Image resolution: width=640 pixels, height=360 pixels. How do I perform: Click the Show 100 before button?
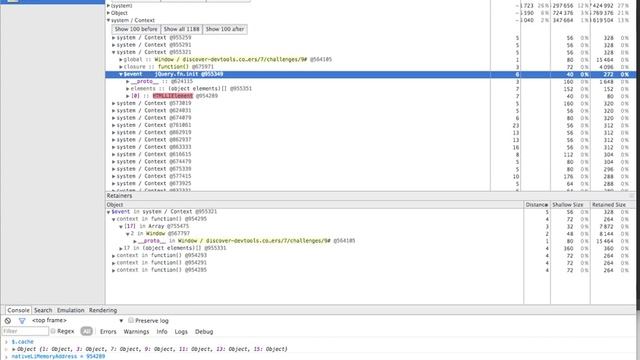coord(136,29)
